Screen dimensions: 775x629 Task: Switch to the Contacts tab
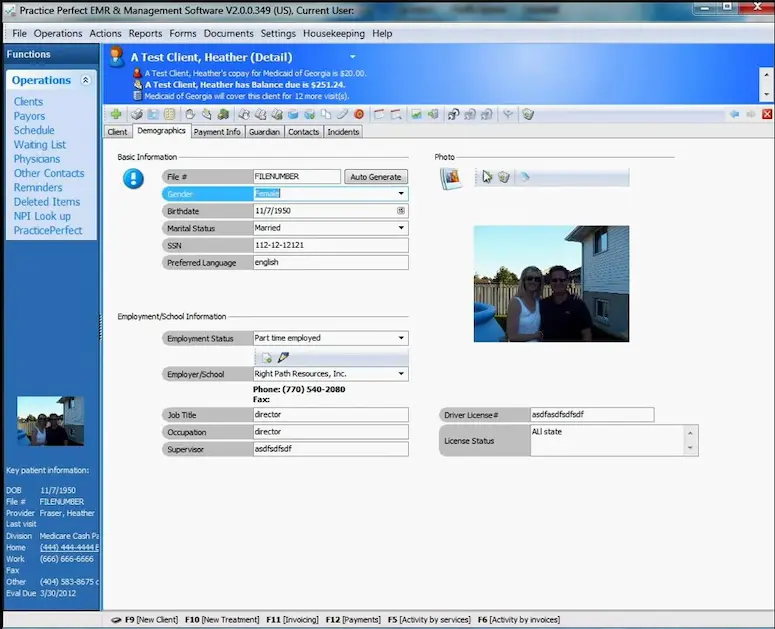303,132
